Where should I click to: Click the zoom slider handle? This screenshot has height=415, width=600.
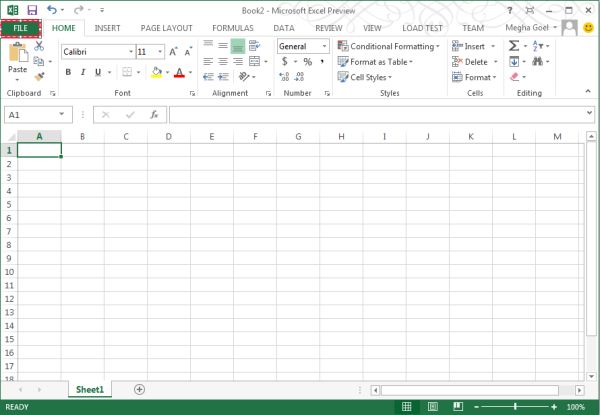pos(515,407)
